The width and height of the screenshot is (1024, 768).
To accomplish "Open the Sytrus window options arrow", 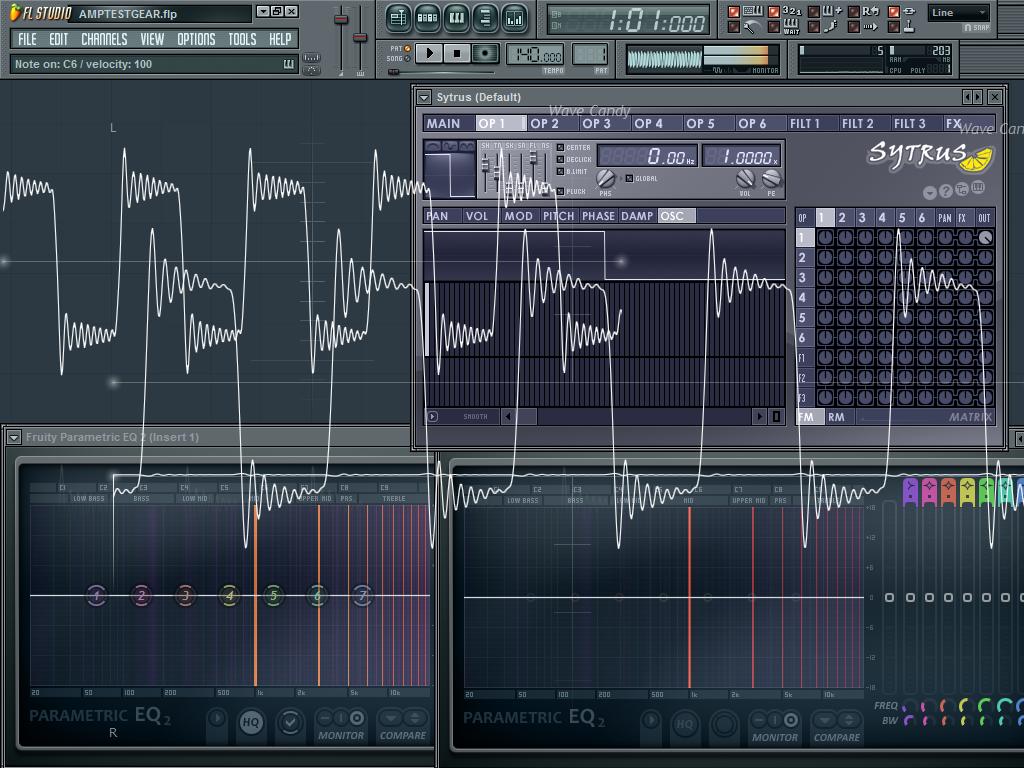I will pyautogui.click(x=424, y=97).
